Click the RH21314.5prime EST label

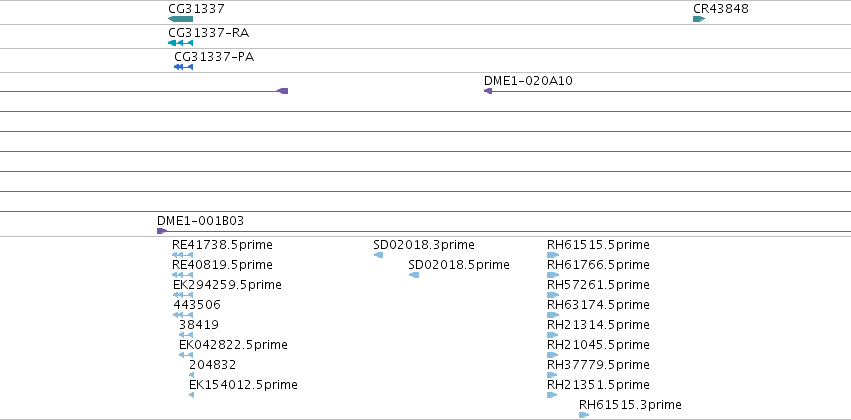(598, 325)
